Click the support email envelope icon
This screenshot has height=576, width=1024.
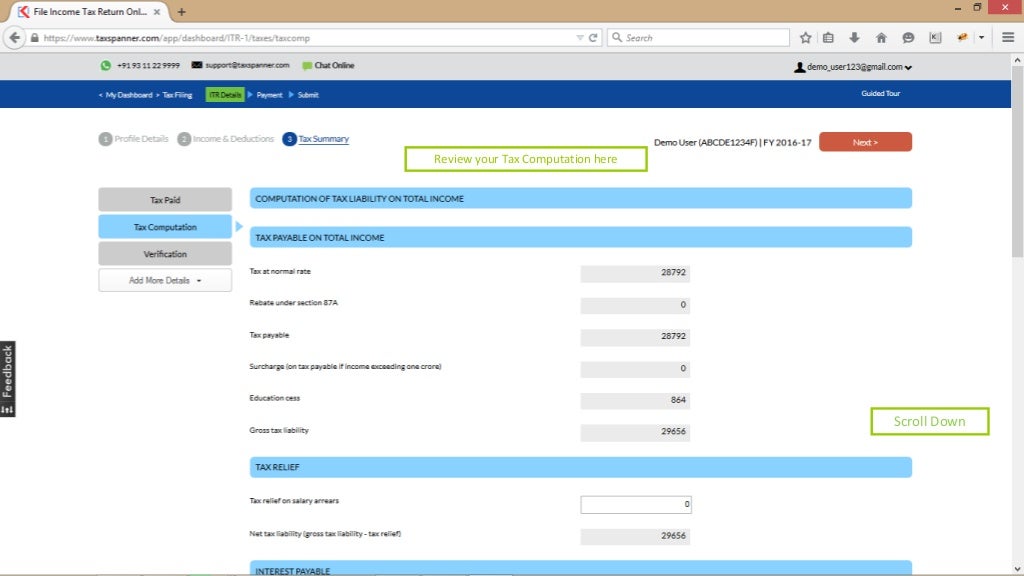tap(197, 65)
